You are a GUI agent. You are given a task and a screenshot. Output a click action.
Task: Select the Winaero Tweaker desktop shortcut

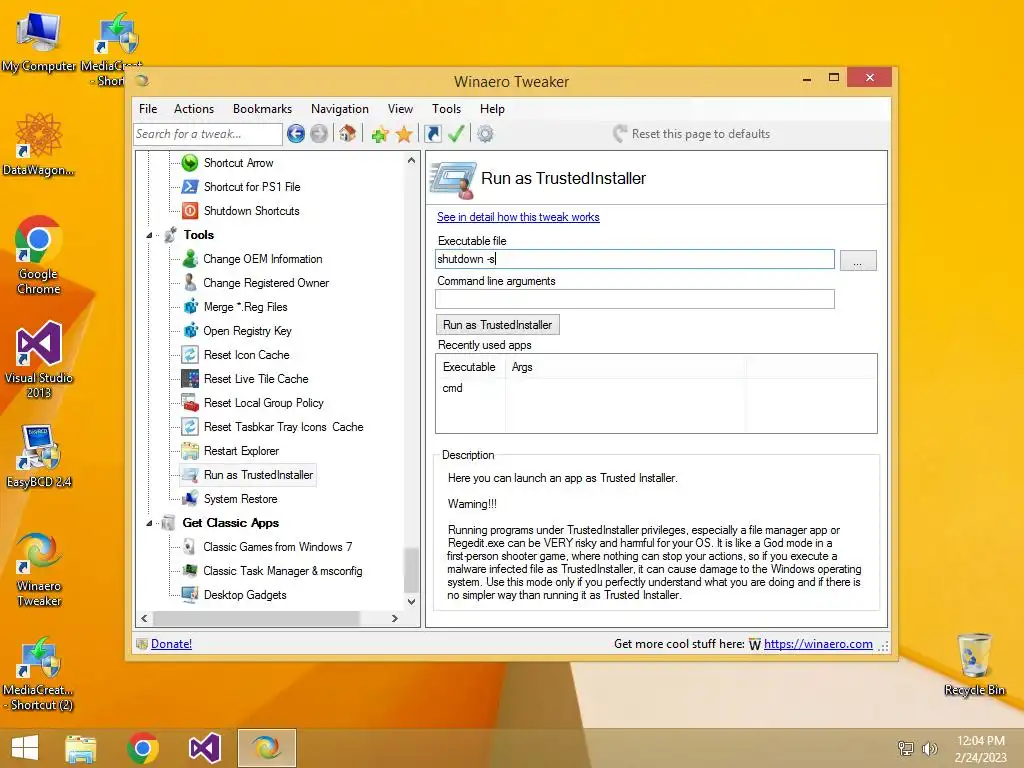click(x=39, y=569)
